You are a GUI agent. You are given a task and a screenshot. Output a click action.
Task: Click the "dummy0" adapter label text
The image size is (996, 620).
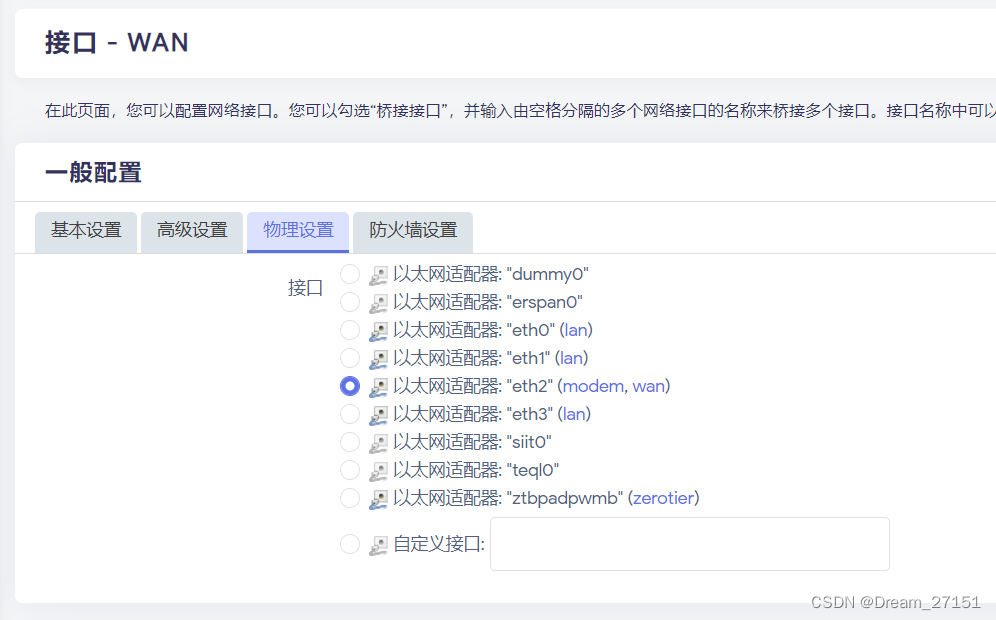[490, 274]
